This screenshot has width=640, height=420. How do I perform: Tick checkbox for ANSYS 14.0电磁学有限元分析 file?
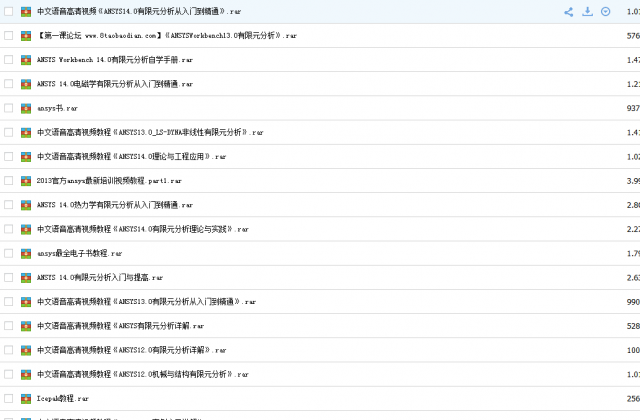click(9, 84)
